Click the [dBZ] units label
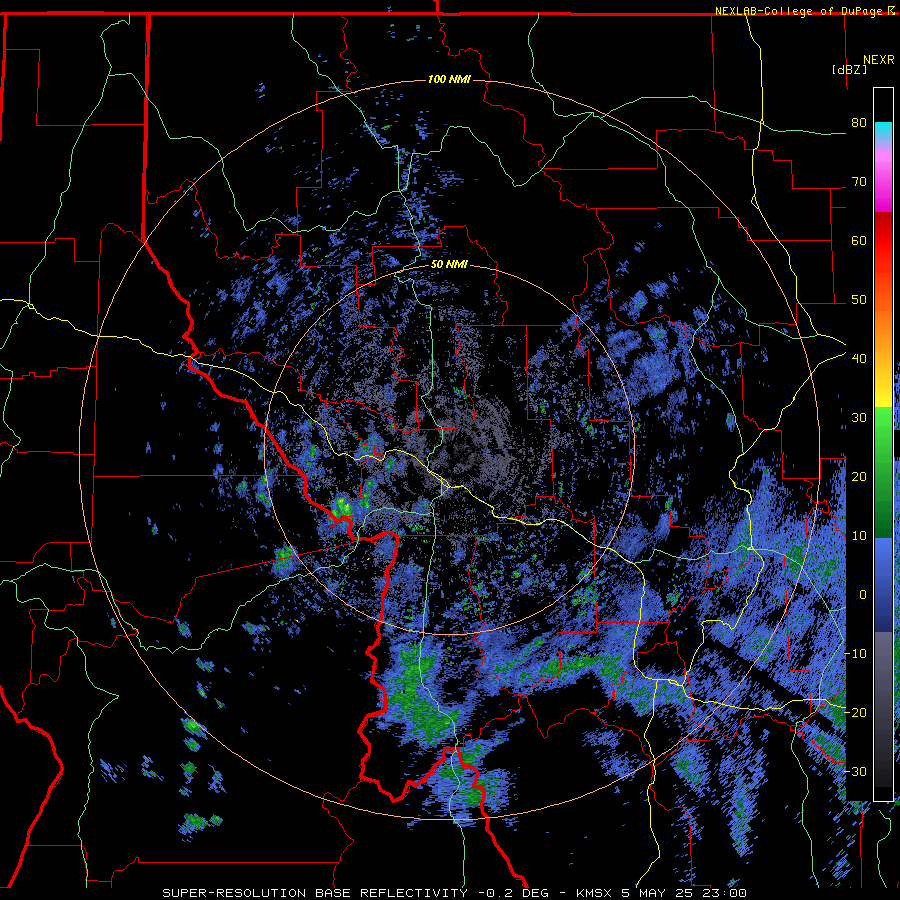 [849, 69]
